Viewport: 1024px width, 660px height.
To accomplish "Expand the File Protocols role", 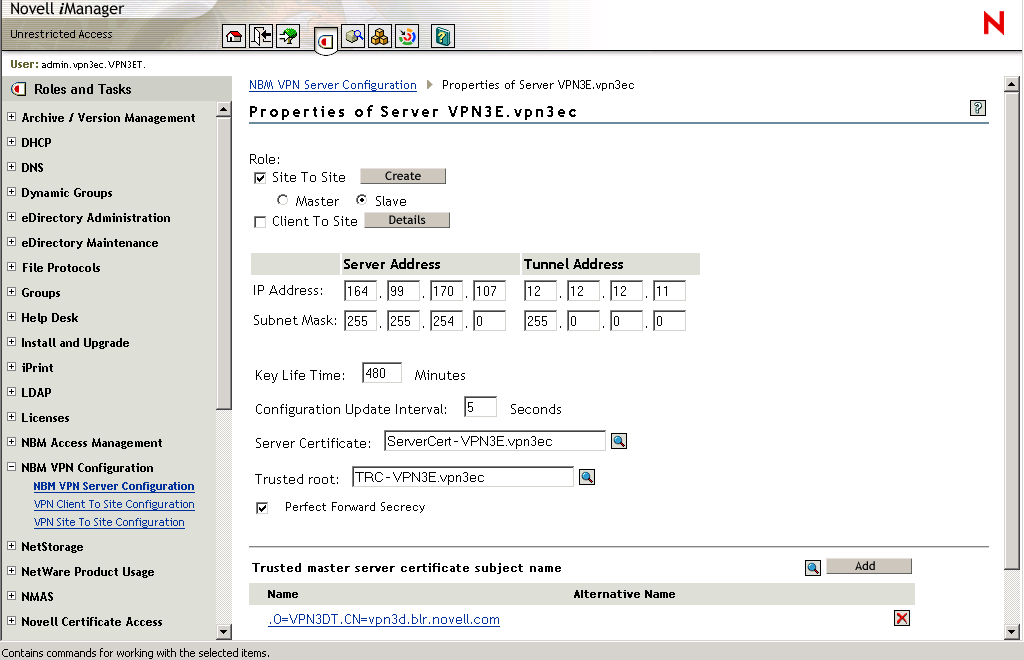I will pos(11,267).
